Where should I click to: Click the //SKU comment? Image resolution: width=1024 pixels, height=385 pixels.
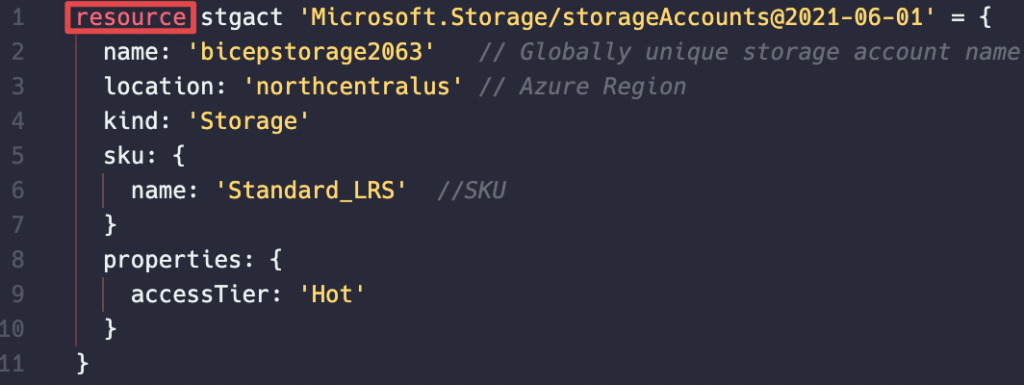472,191
